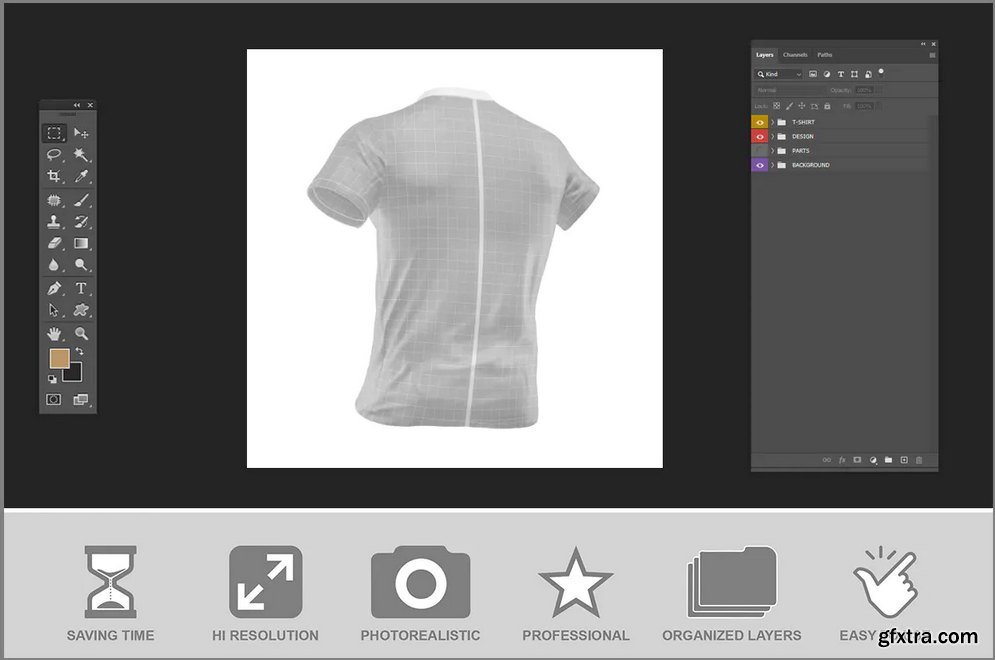Open the Kind filter dropdown
Screen dimensions: 995x660
tap(780, 74)
